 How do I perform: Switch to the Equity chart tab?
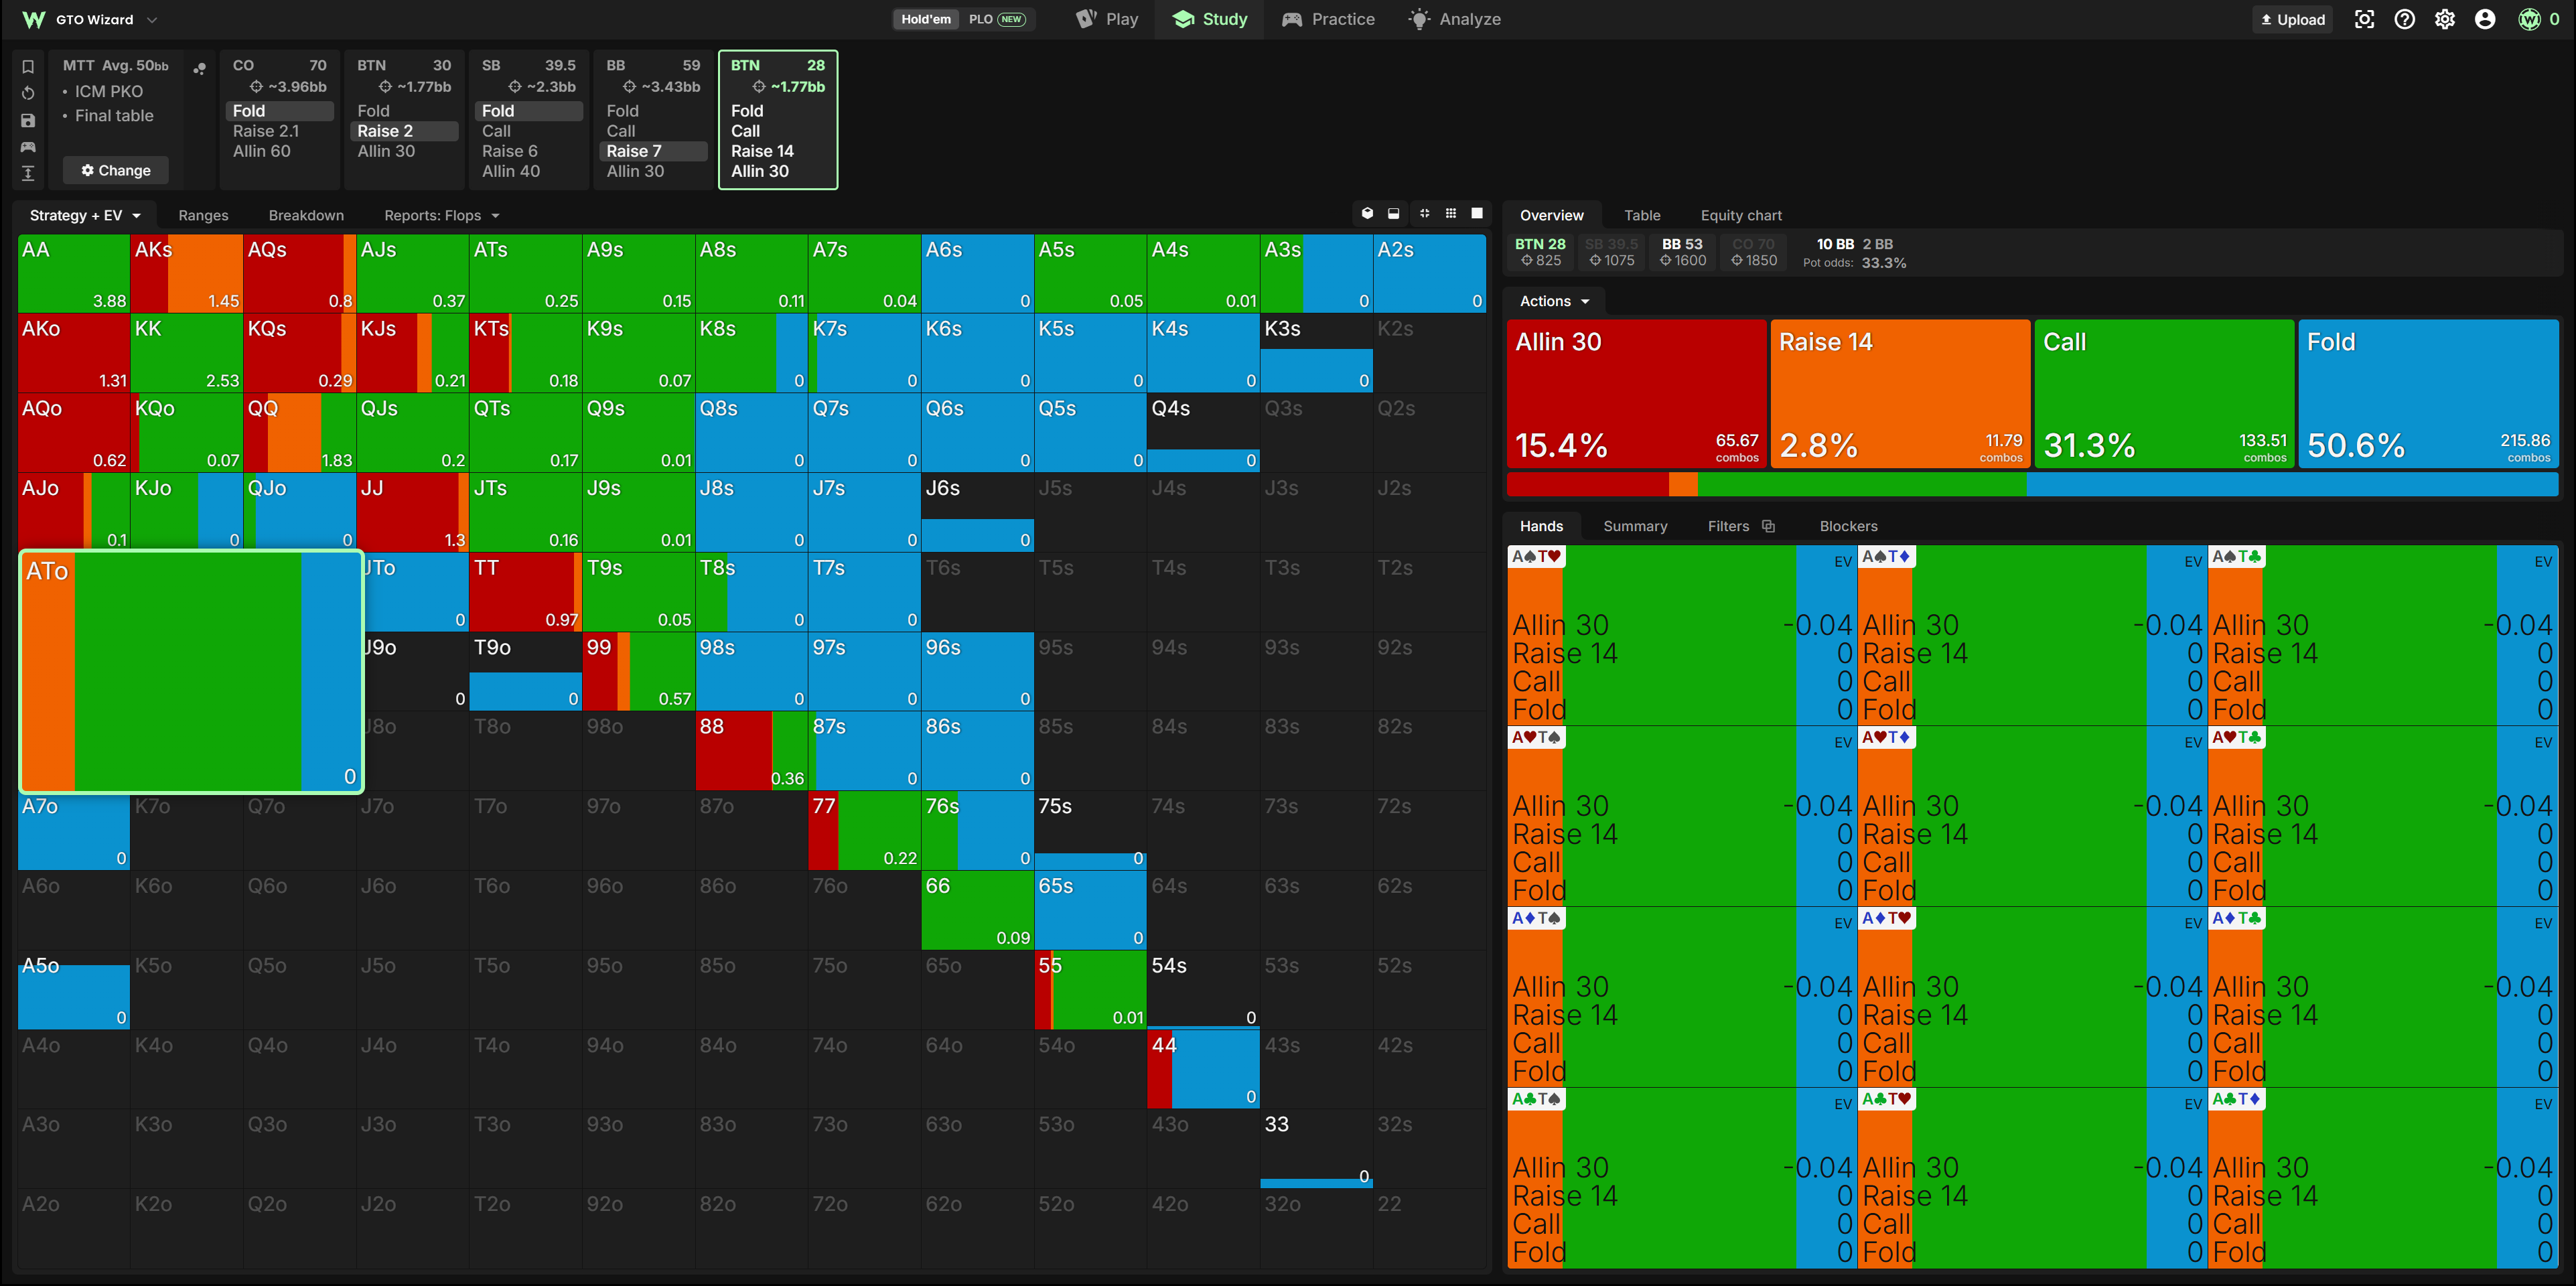click(1741, 215)
